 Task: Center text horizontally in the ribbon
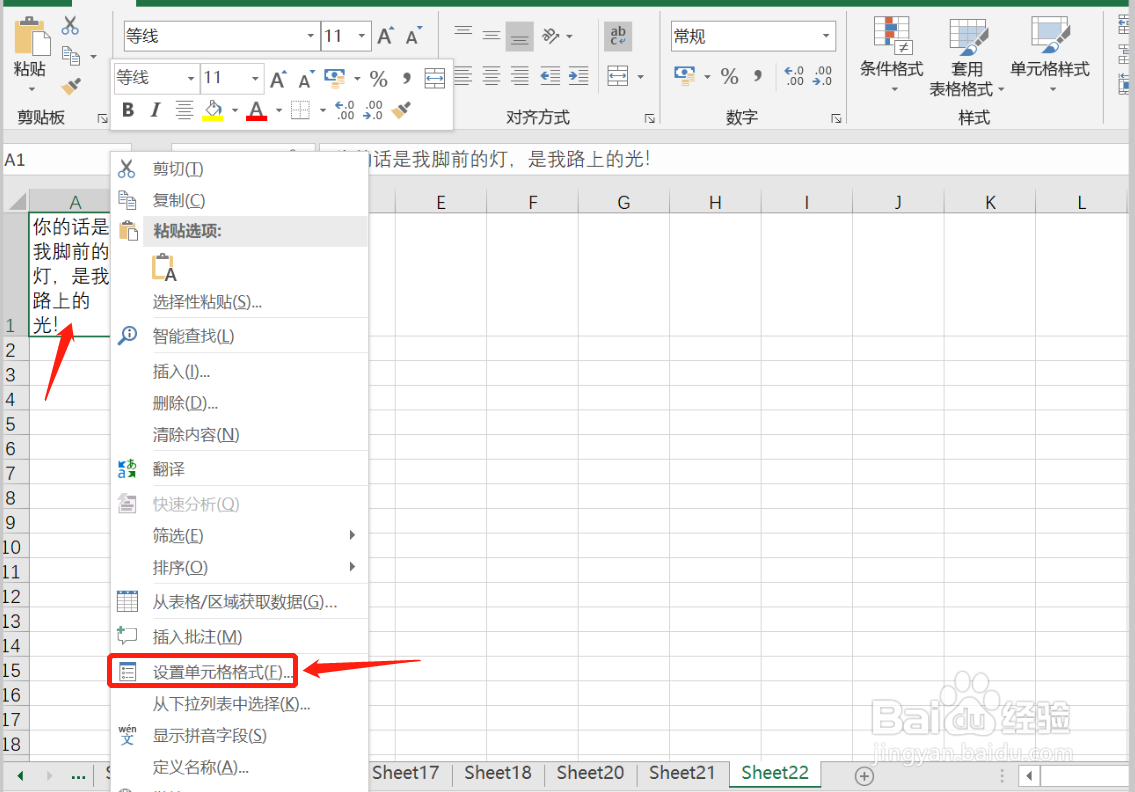click(x=491, y=75)
